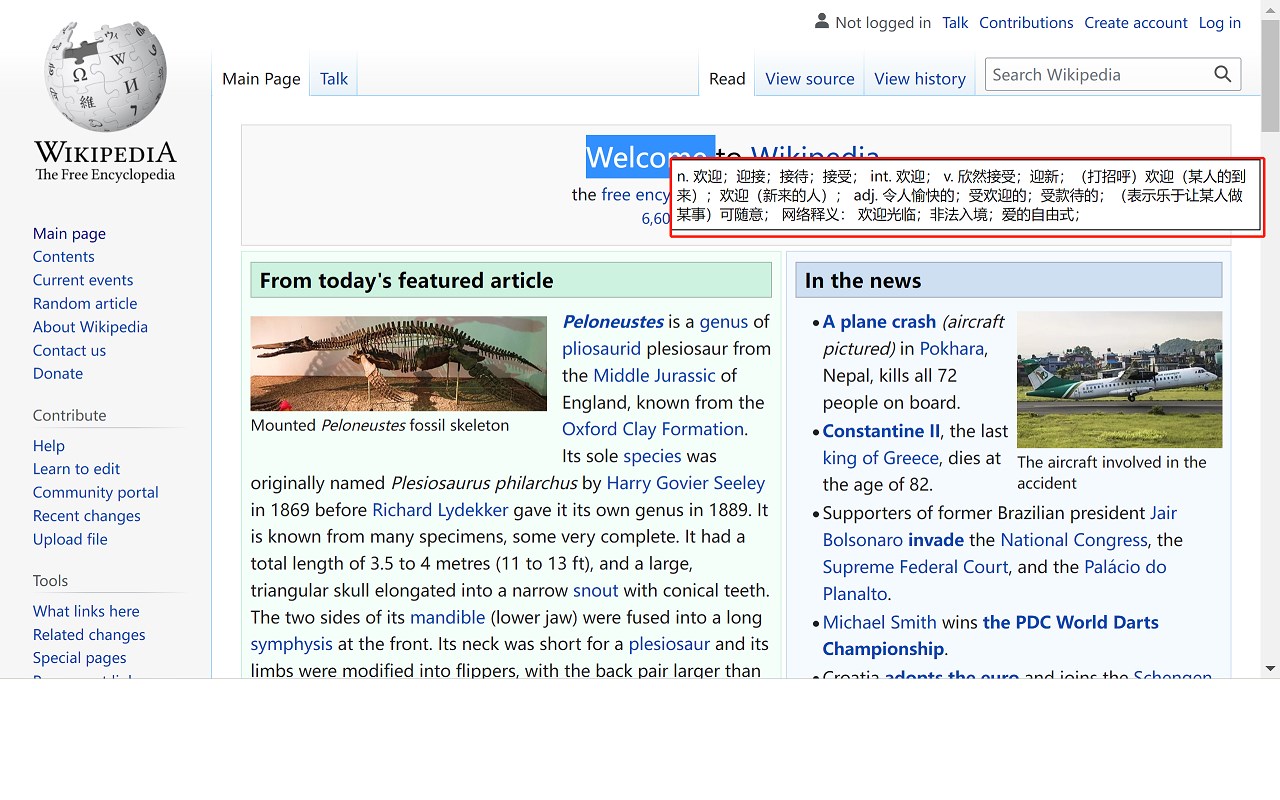Open the Oxford Clay Formation link

(x=653, y=428)
